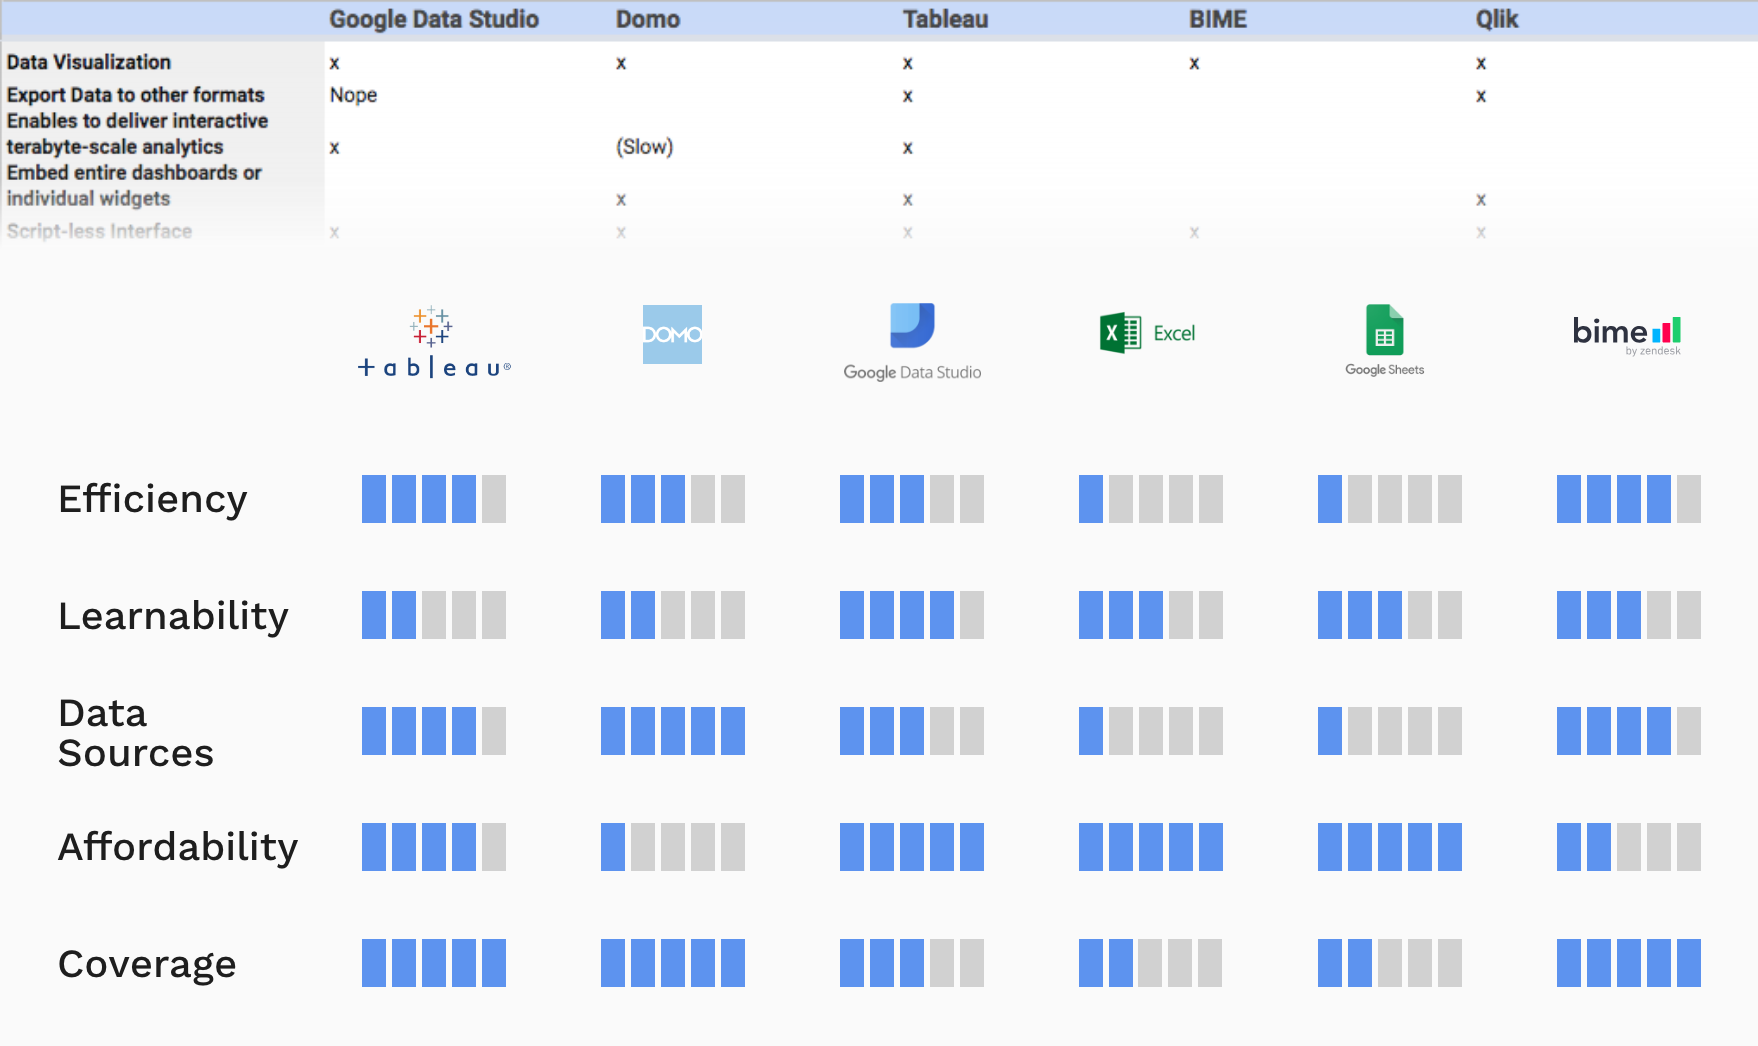Screen dimensions: 1758x1046
Task: Click Domo's Affordability rating bar
Action: (x=673, y=847)
